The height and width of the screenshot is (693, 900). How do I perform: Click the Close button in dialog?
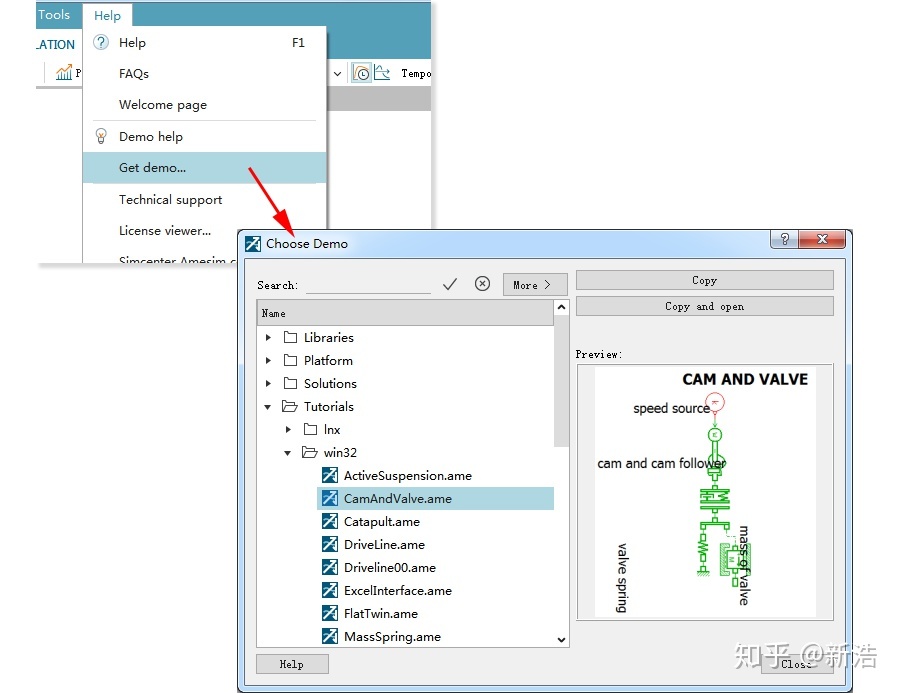[797, 664]
